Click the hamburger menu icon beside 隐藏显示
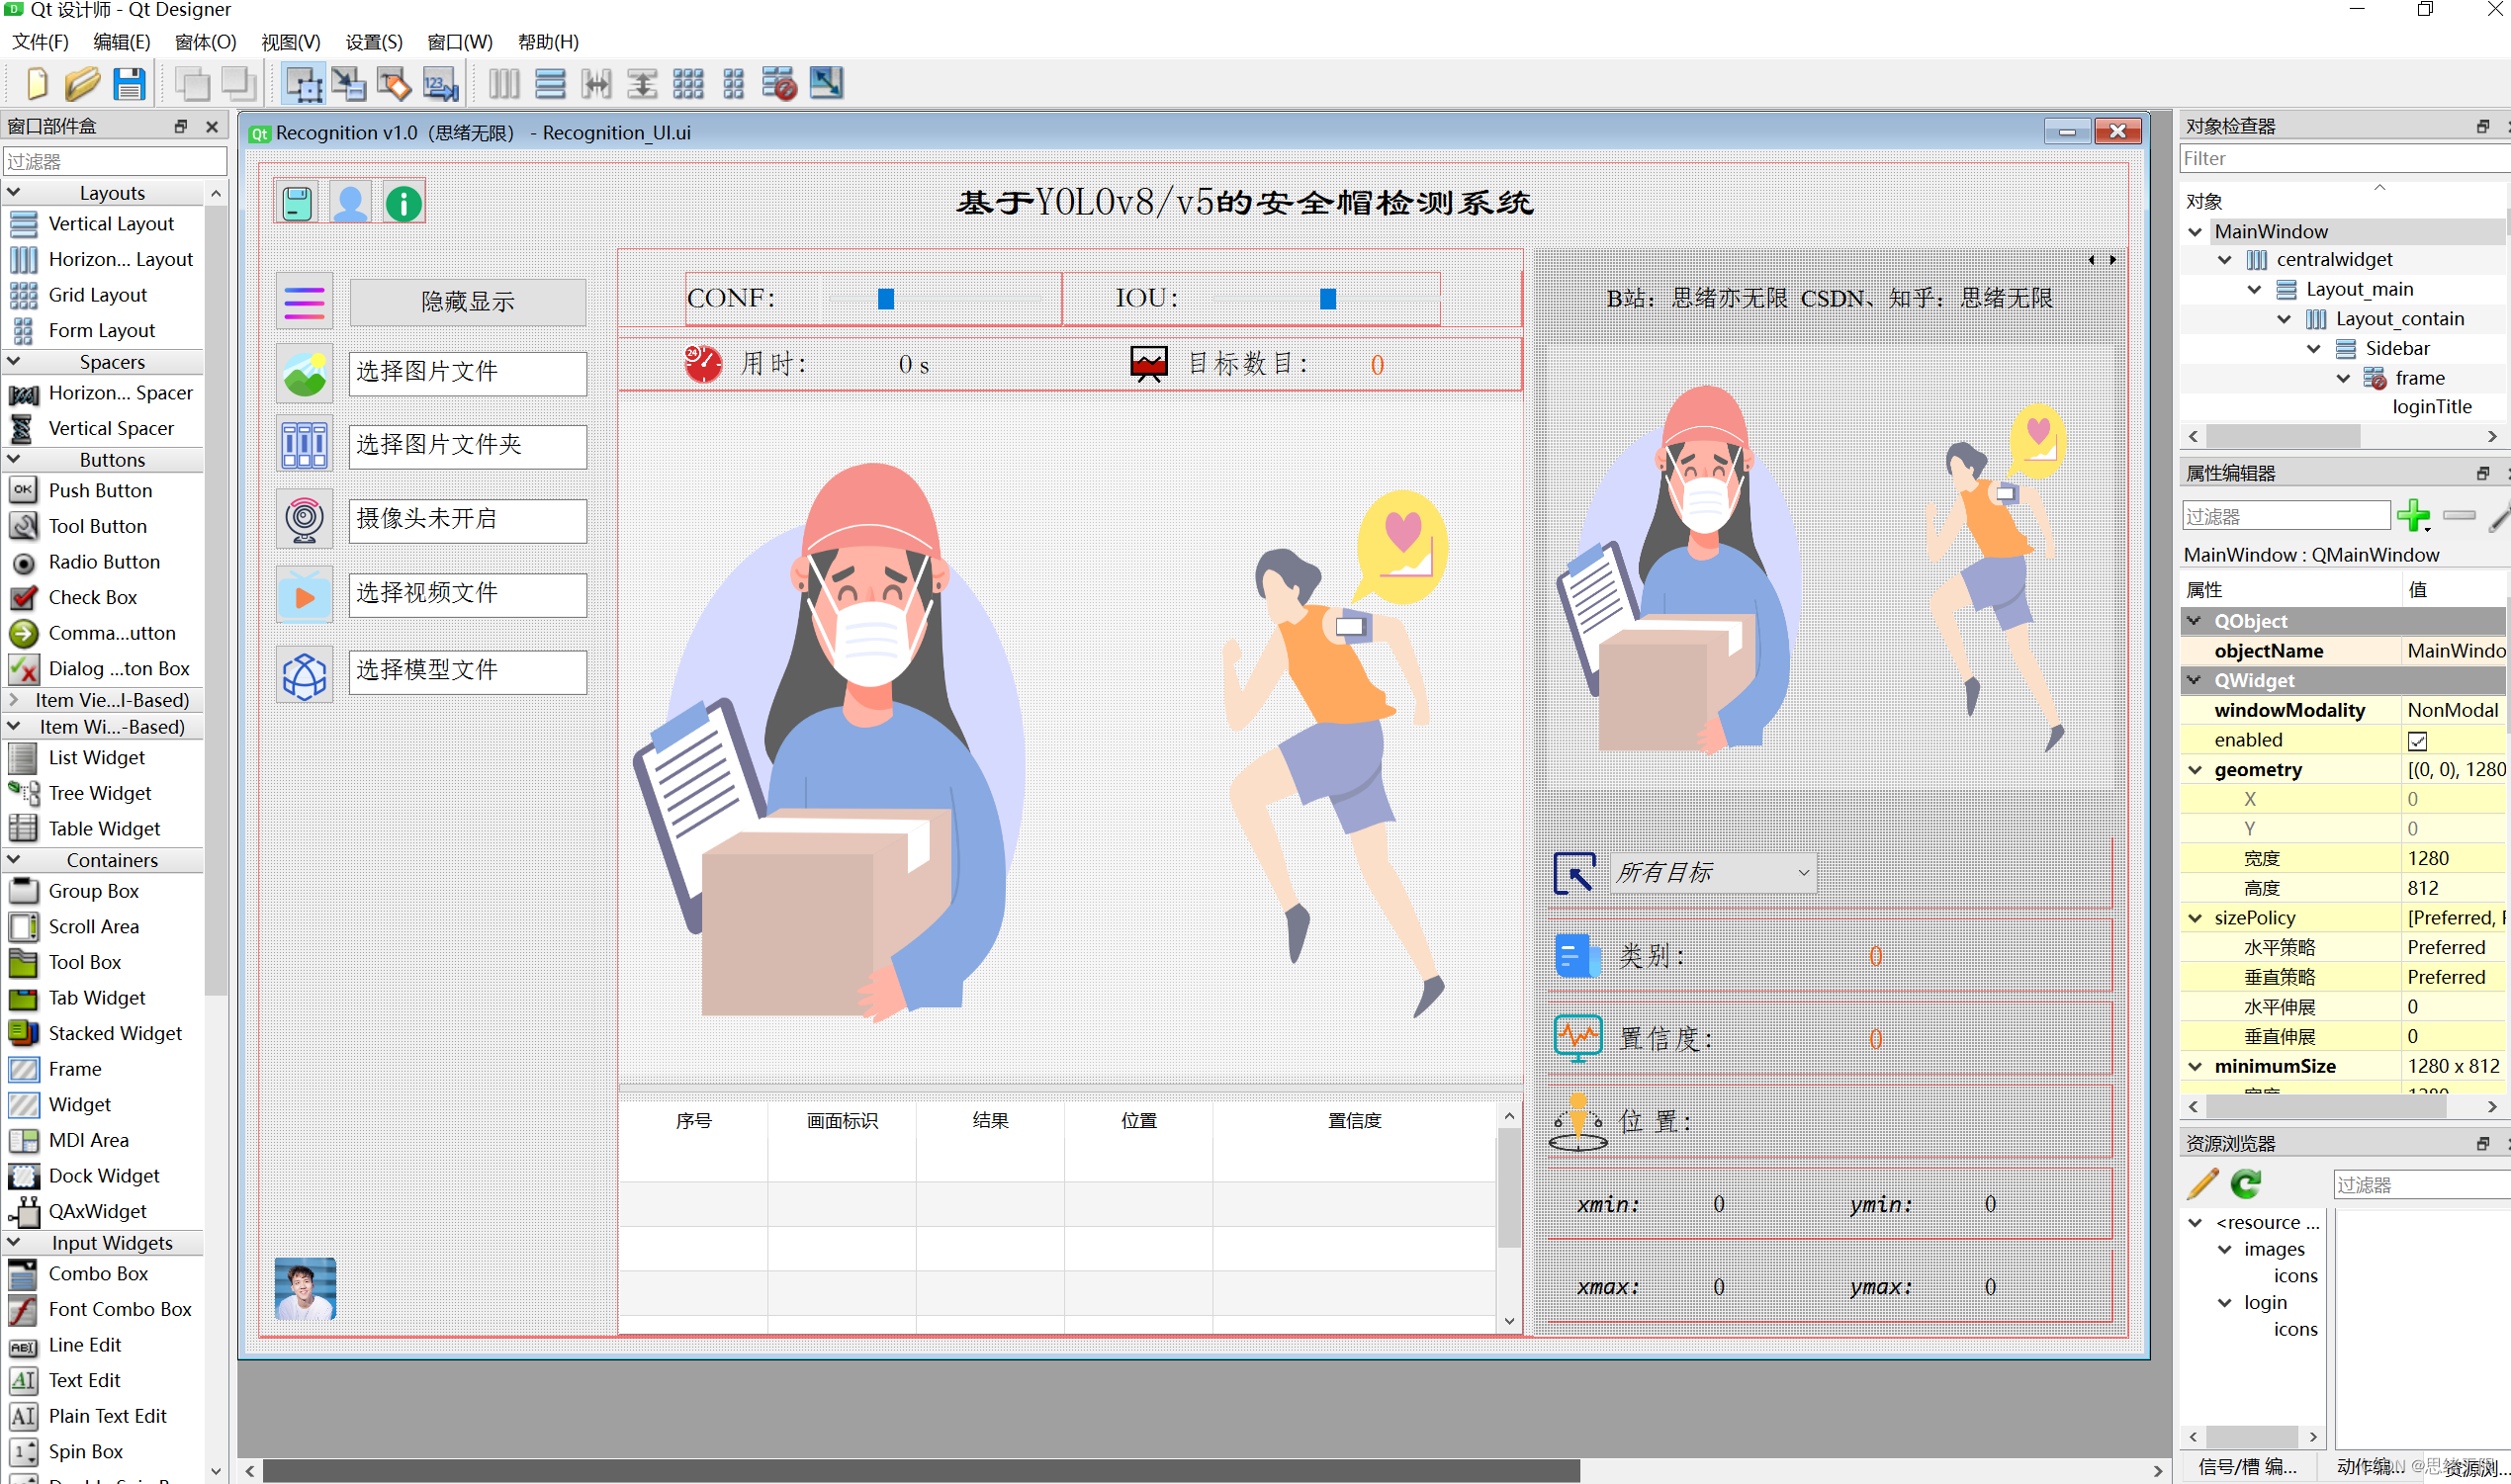The image size is (2511, 1484). coord(304,302)
